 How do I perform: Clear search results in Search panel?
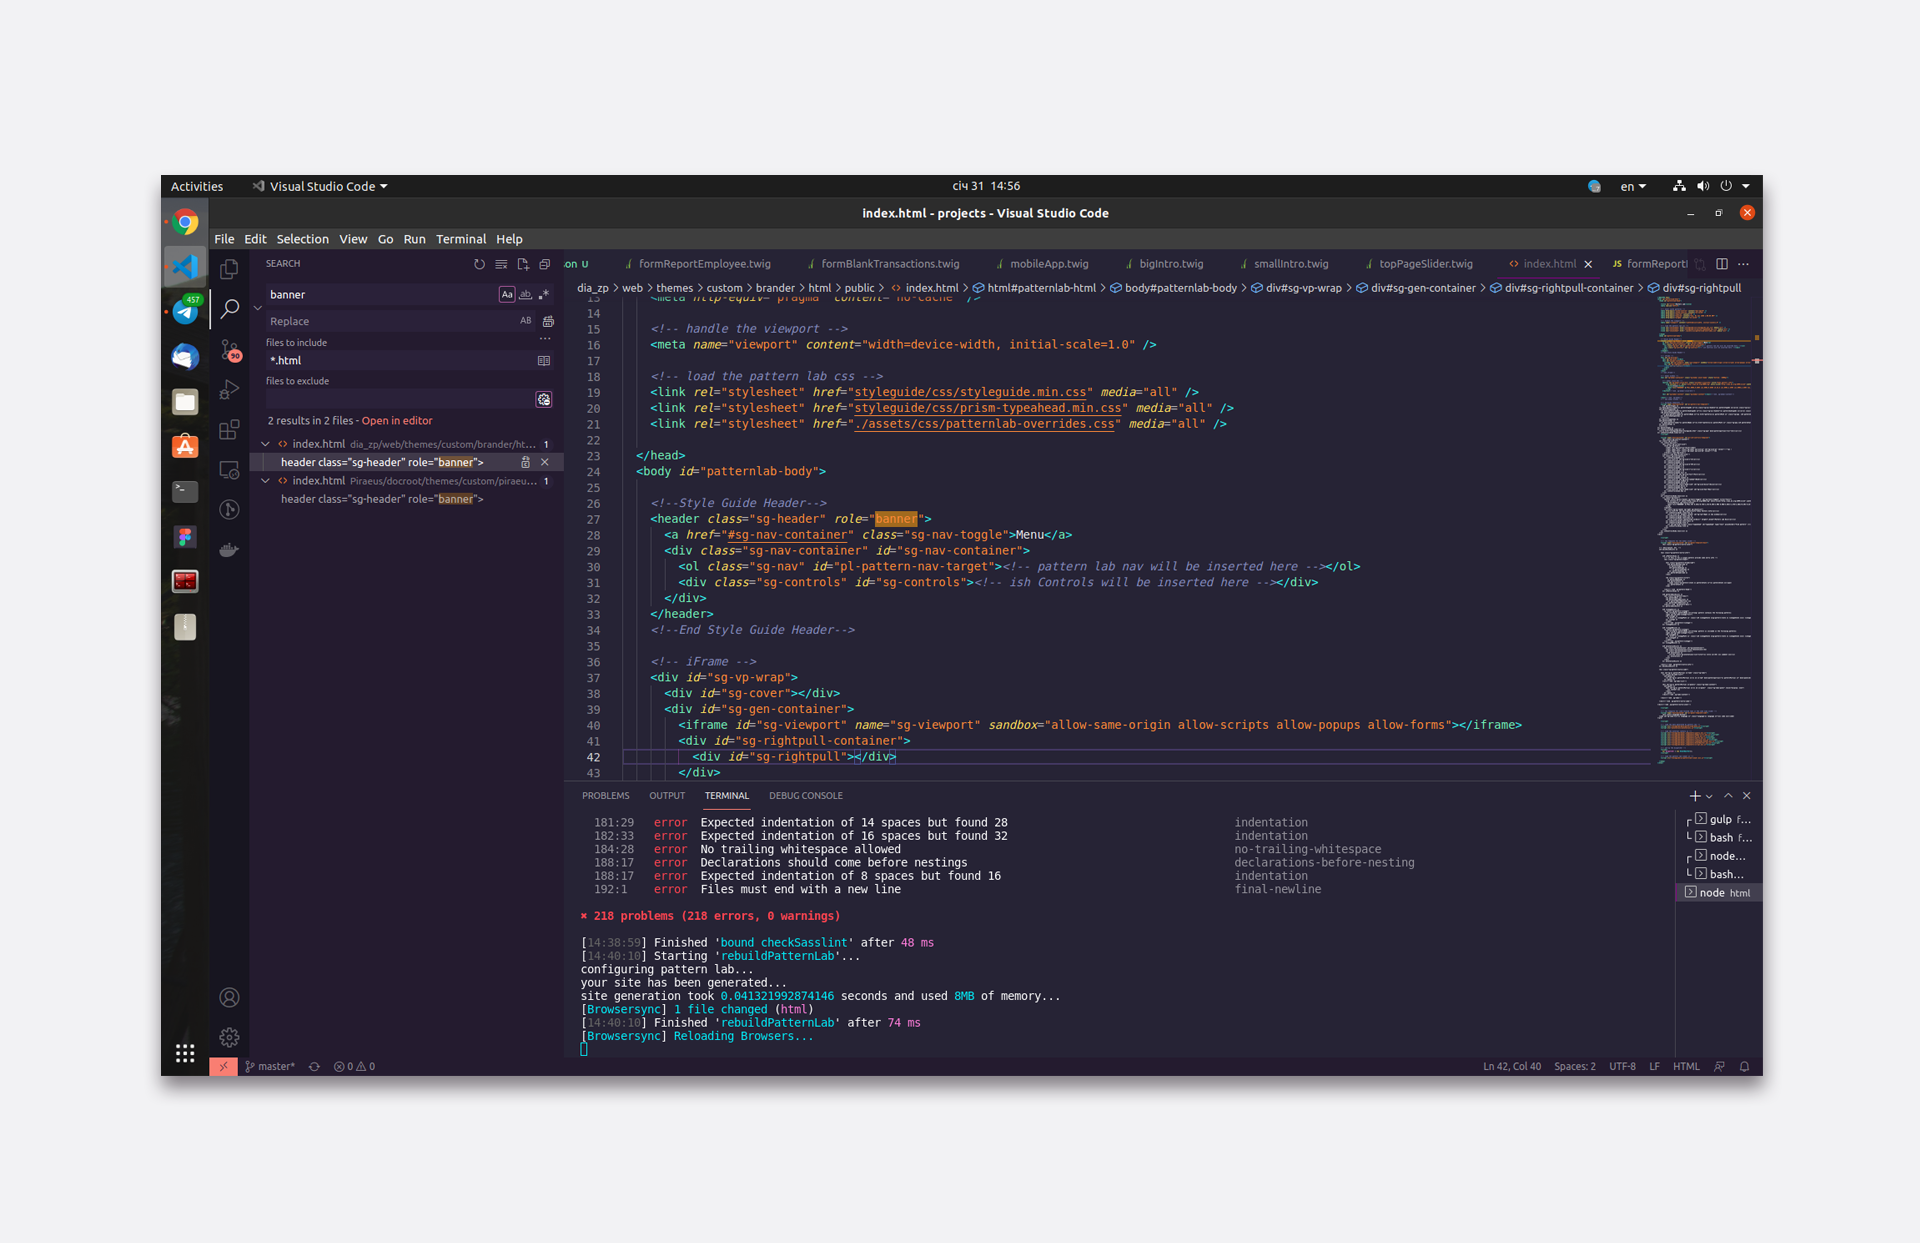[501, 264]
